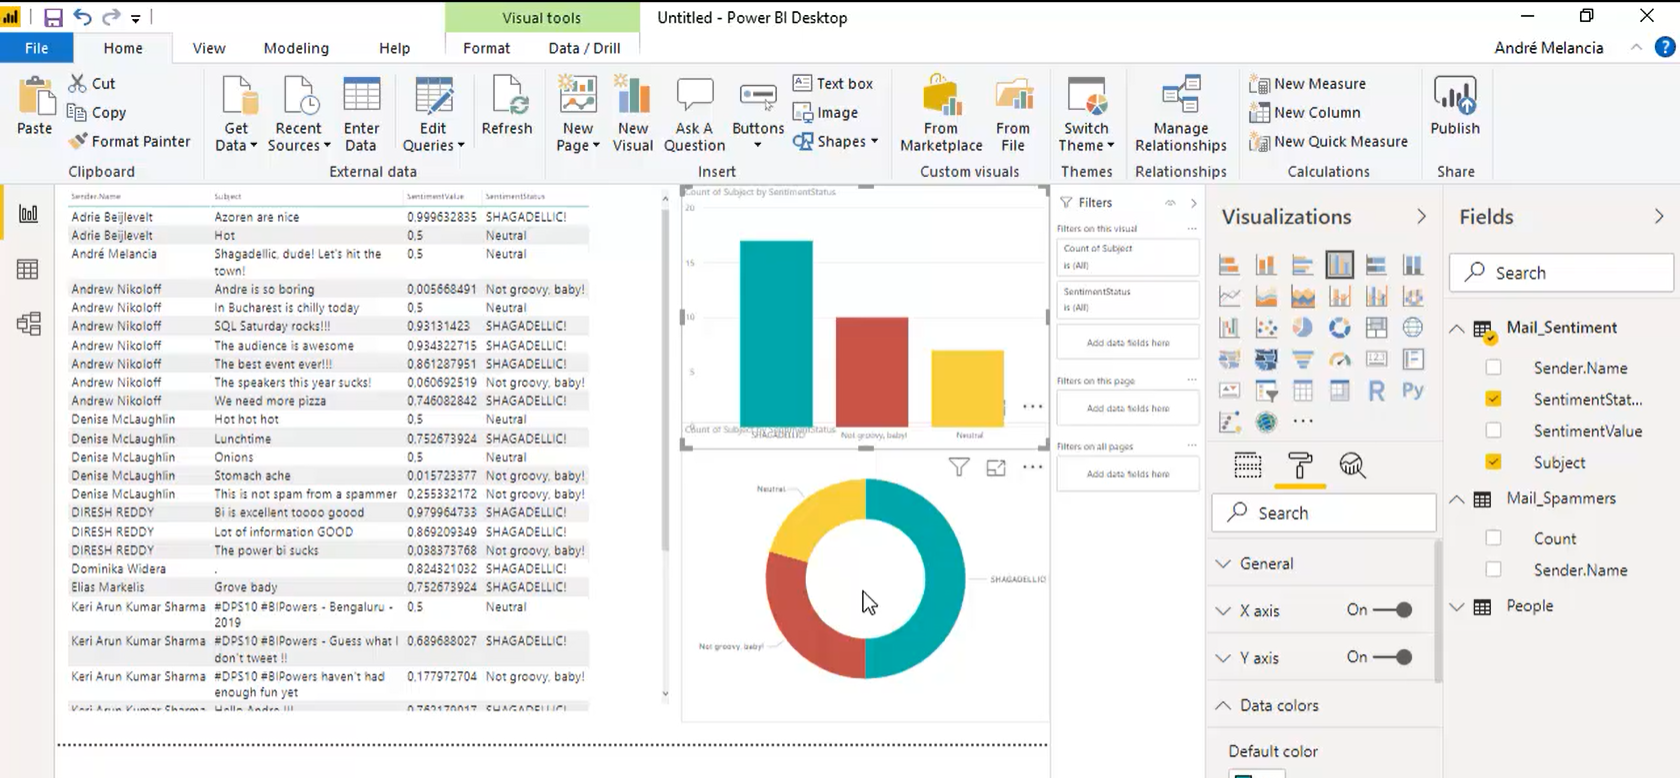This screenshot has height=778, width=1680.
Task: Expand the People table
Action: click(x=1457, y=606)
